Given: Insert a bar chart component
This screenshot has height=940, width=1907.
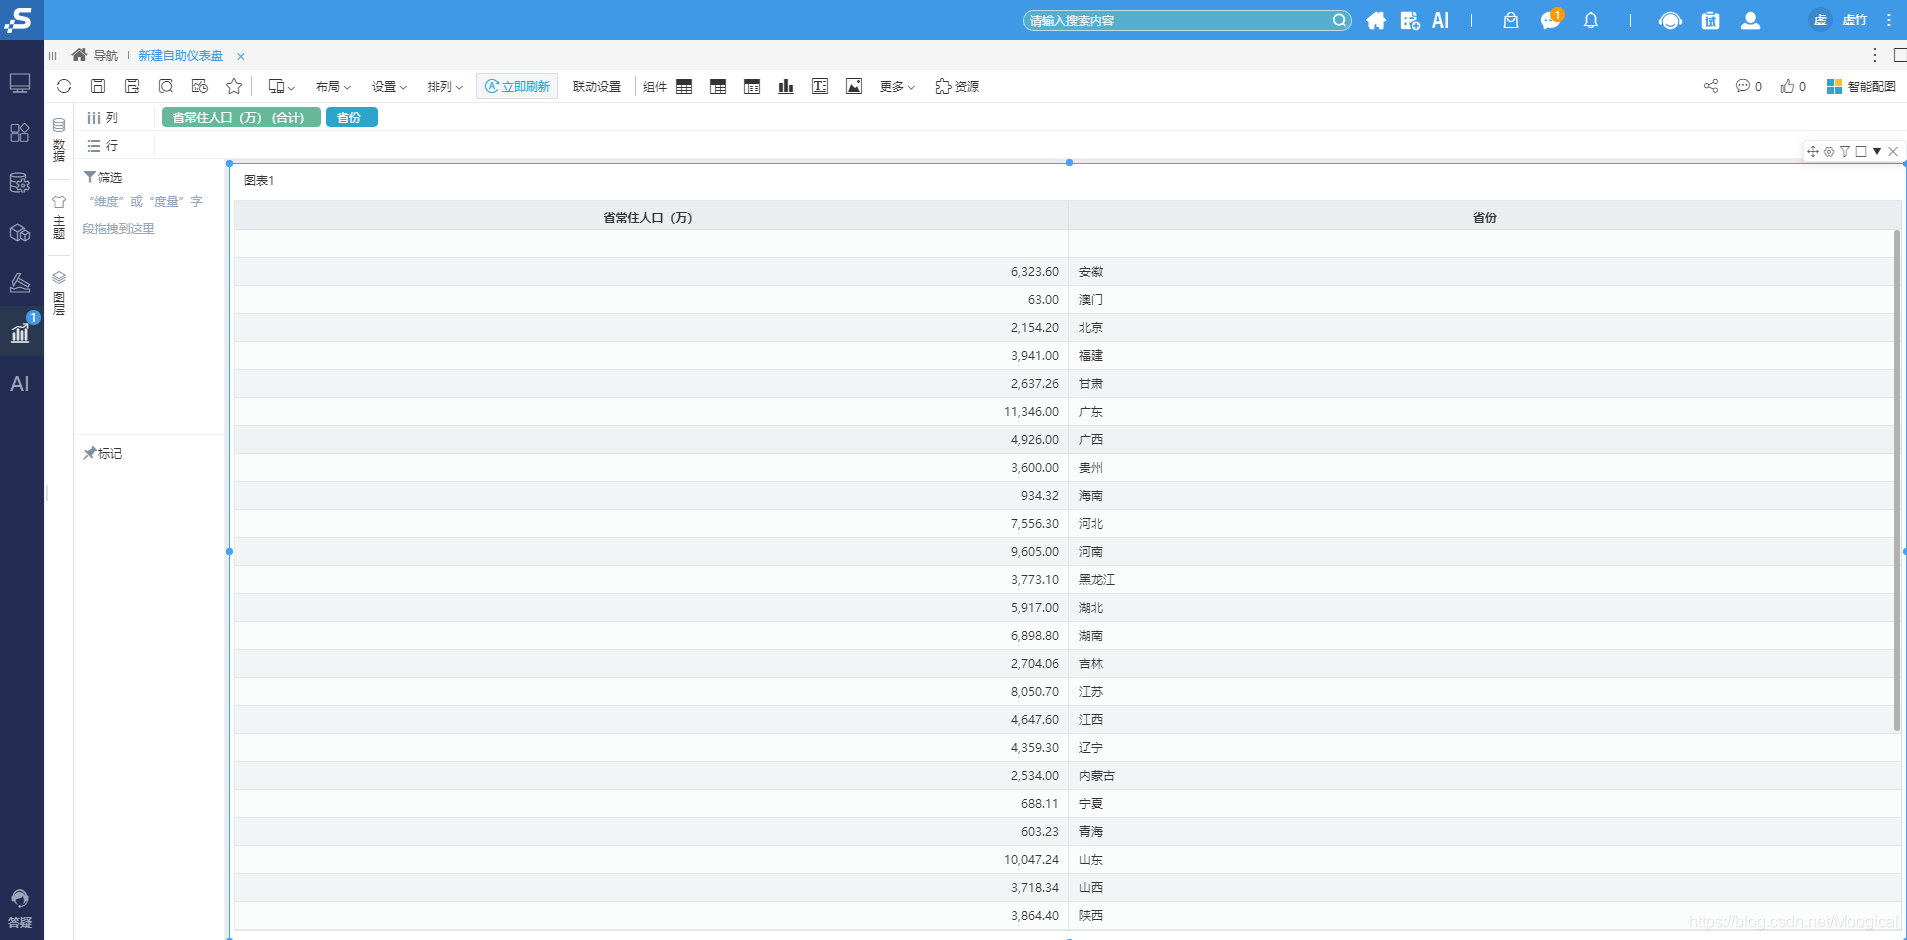Looking at the screenshot, I should pyautogui.click(x=786, y=86).
